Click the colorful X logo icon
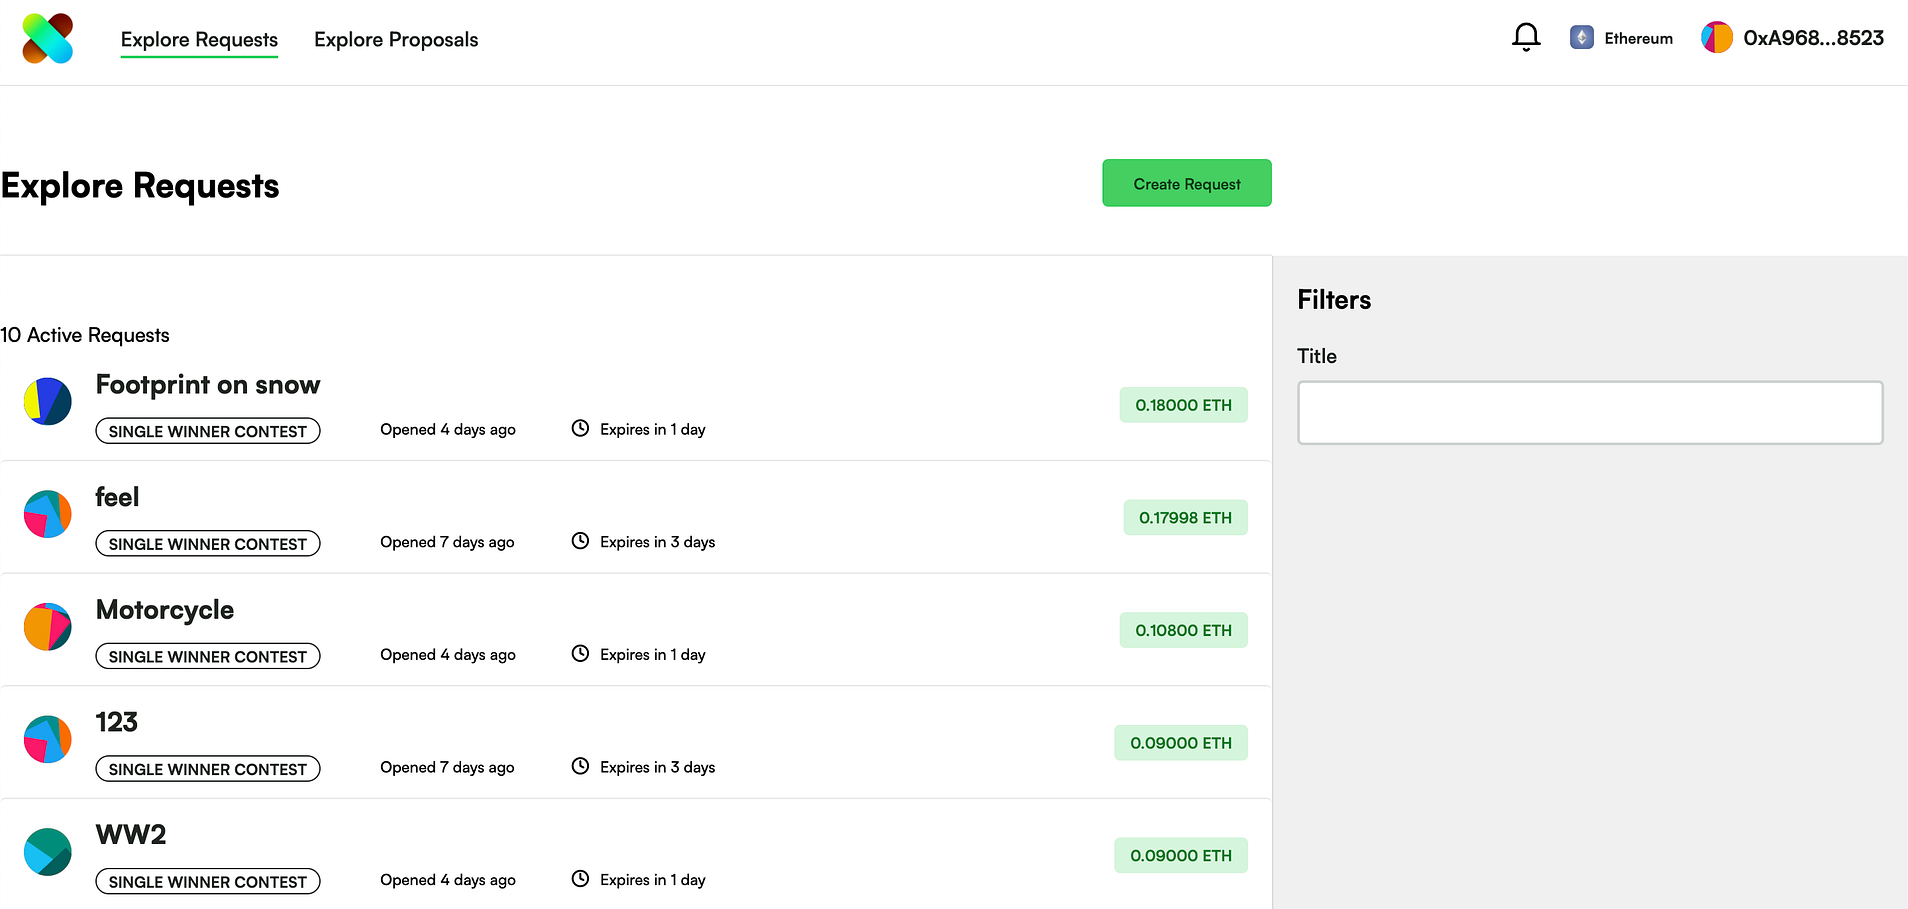 (x=48, y=39)
